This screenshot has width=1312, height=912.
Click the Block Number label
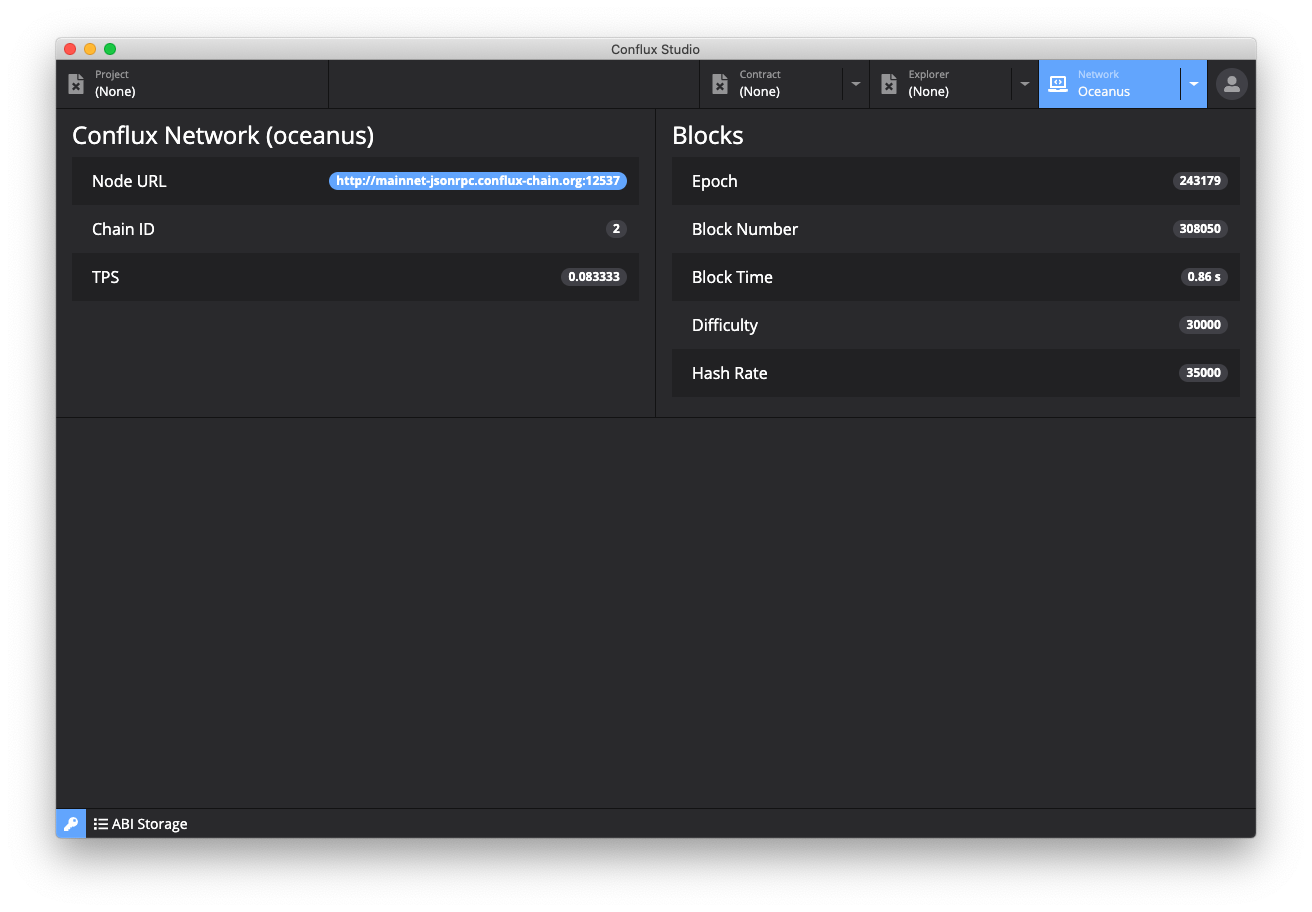click(745, 229)
